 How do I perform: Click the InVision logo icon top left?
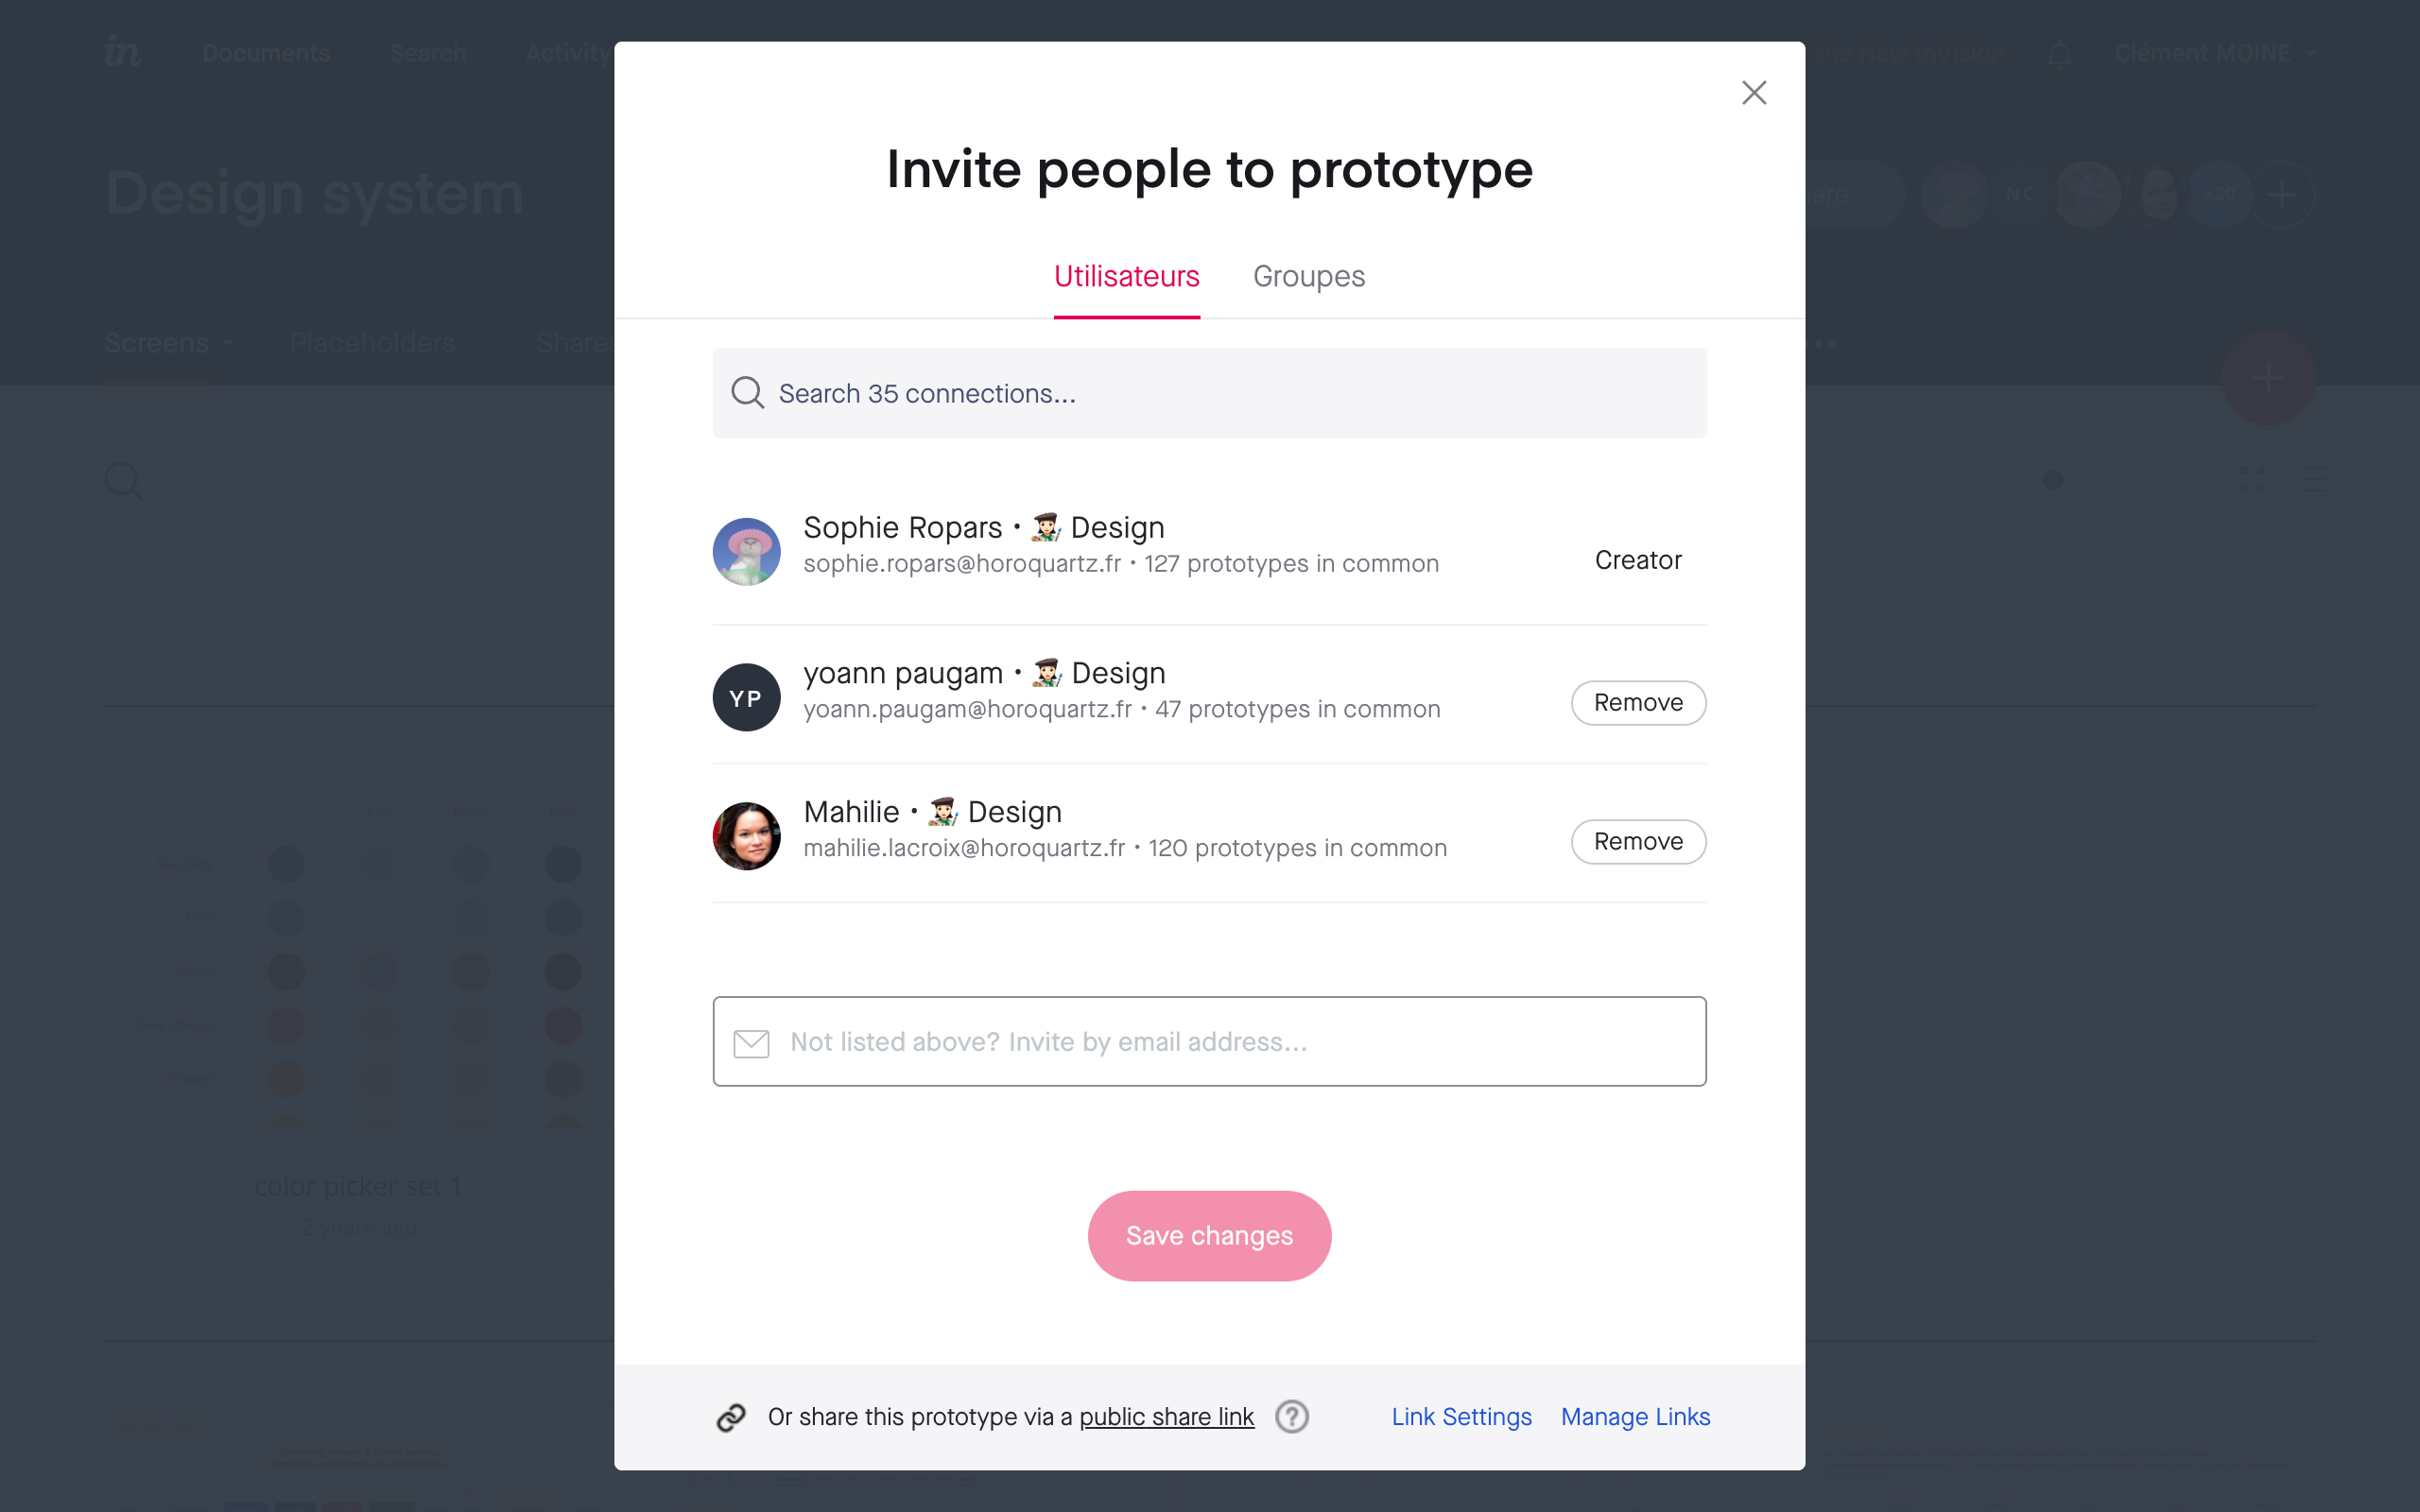click(x=122, y=50)
